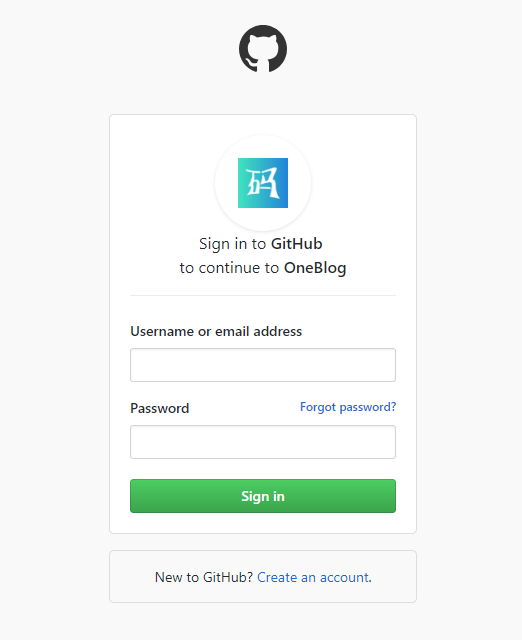Click the bold GitHub word in heading

(x=297, y=244)
